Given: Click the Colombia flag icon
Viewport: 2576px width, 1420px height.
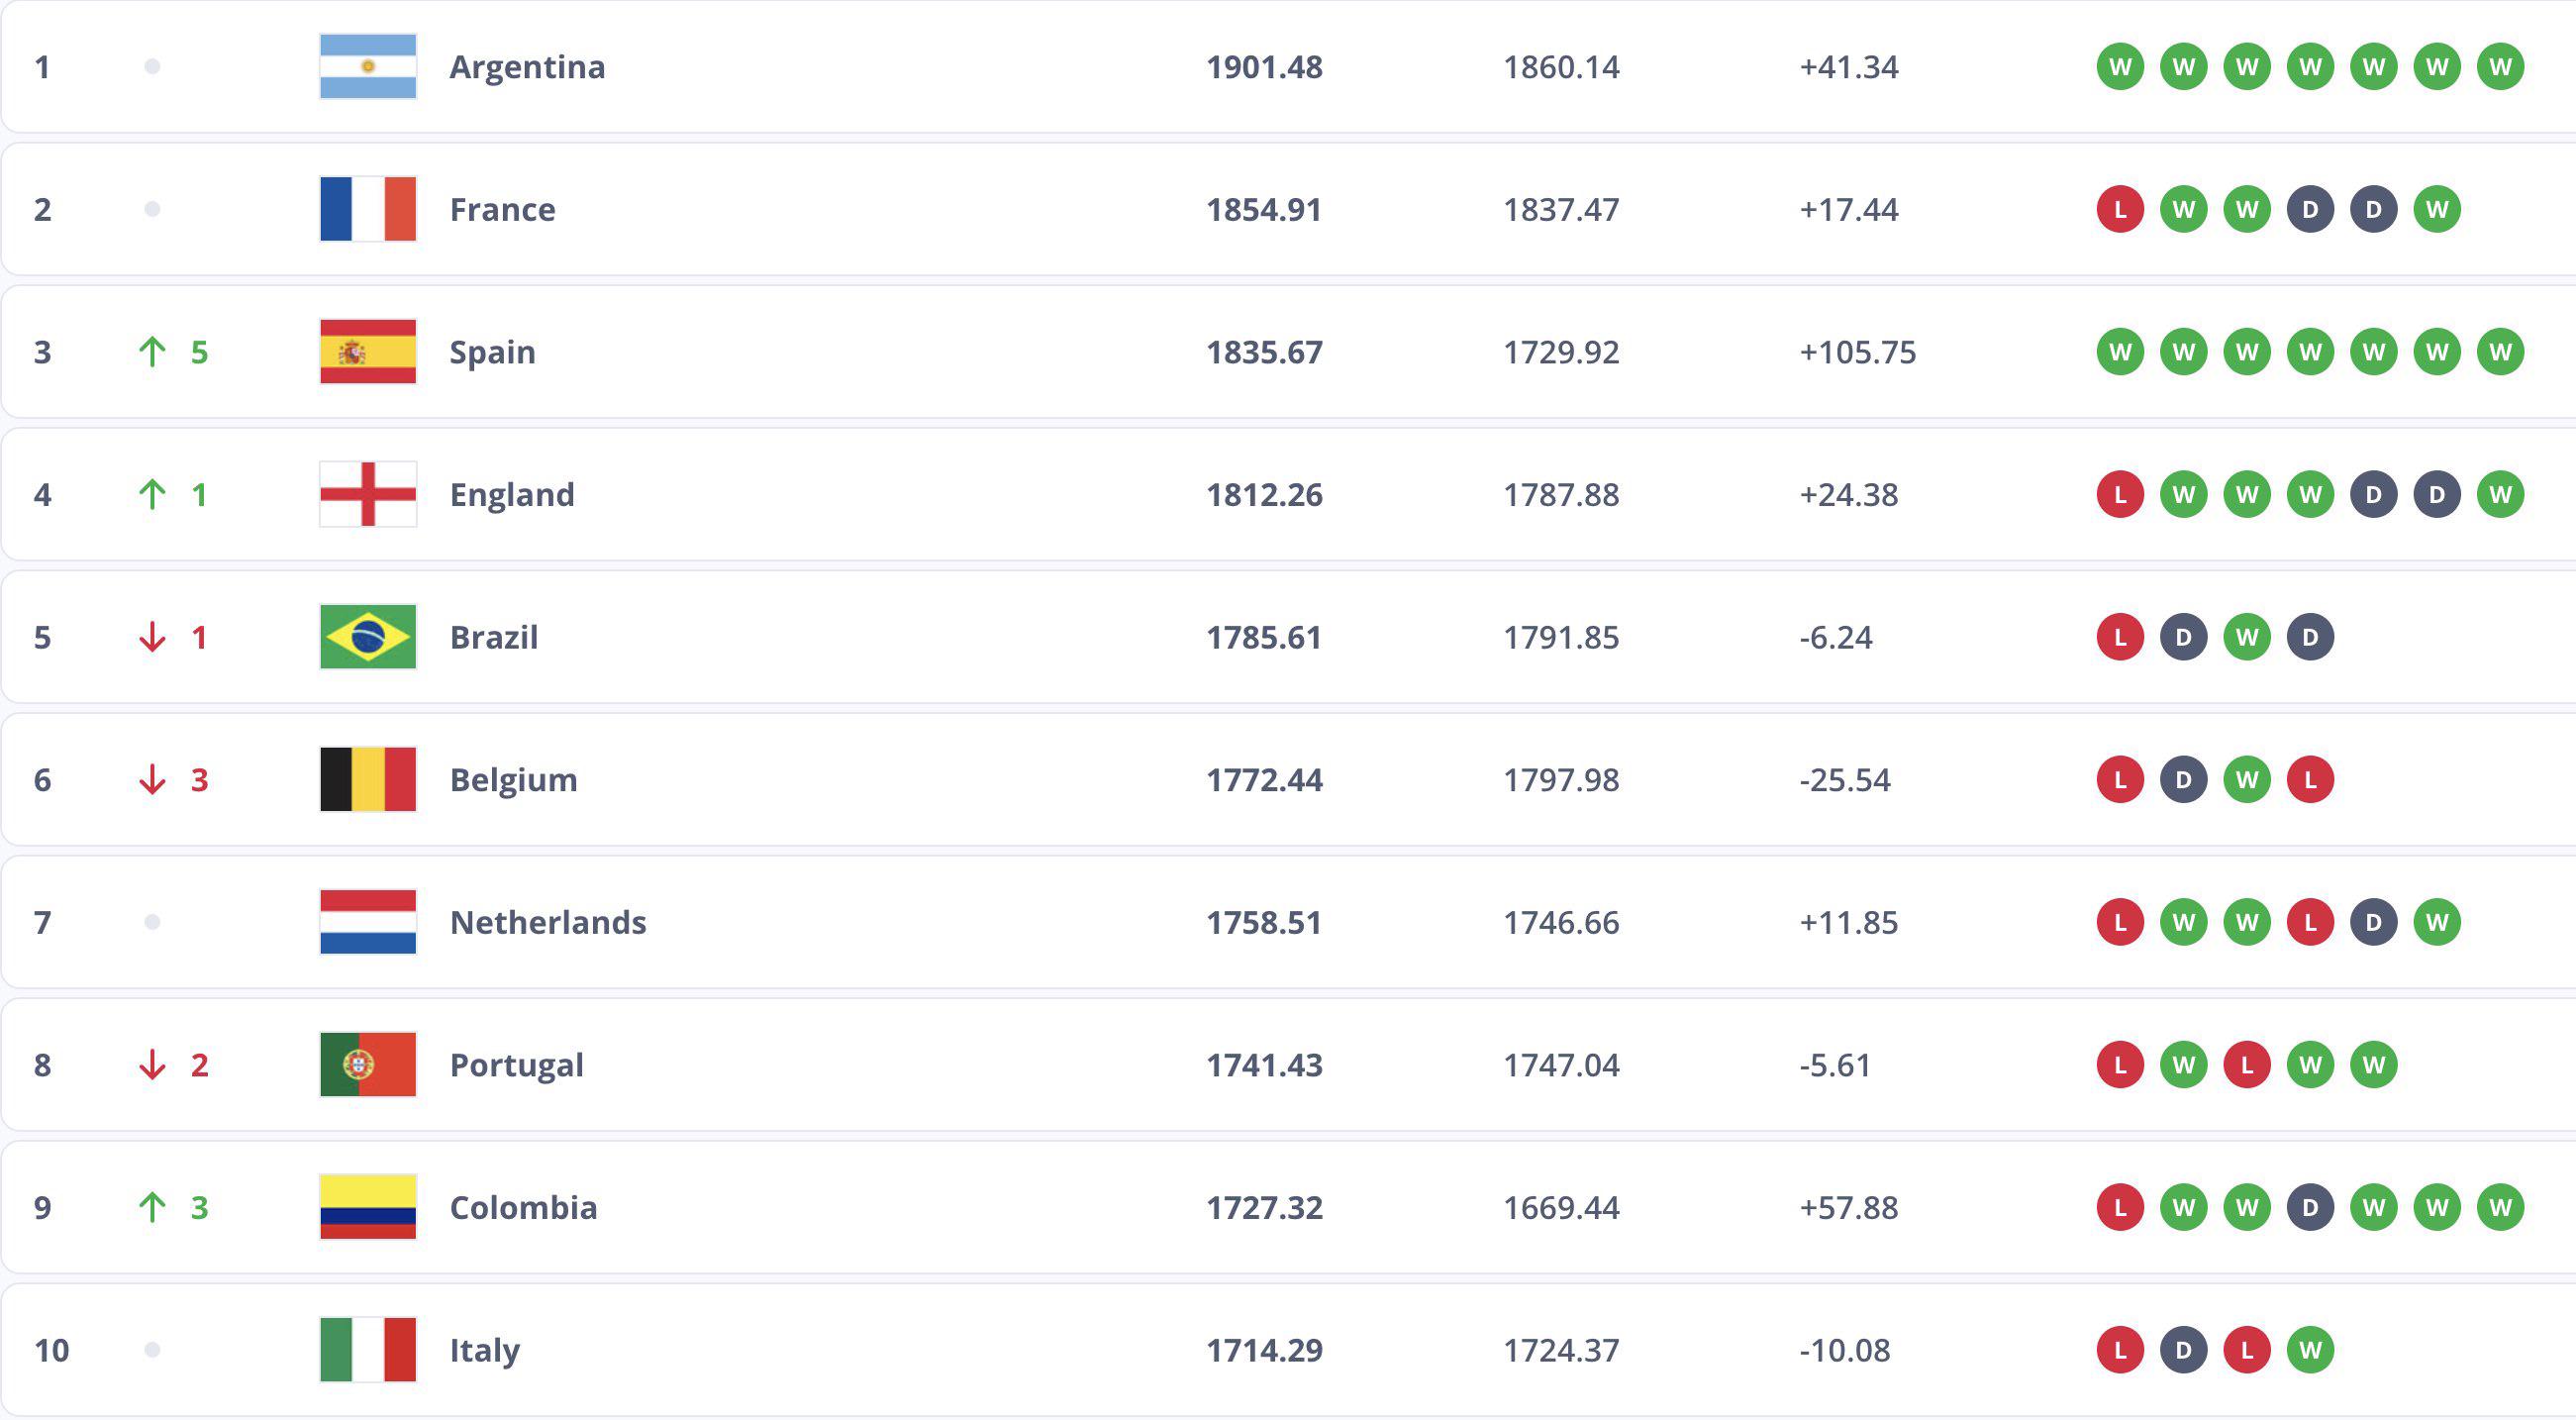Looking at the screenshot, I should point(368,1207).
